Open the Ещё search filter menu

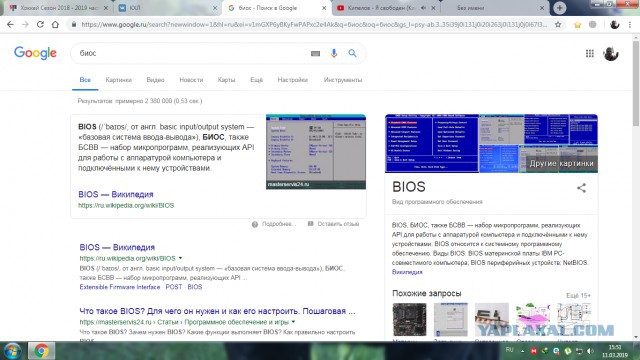pos(256,80)
